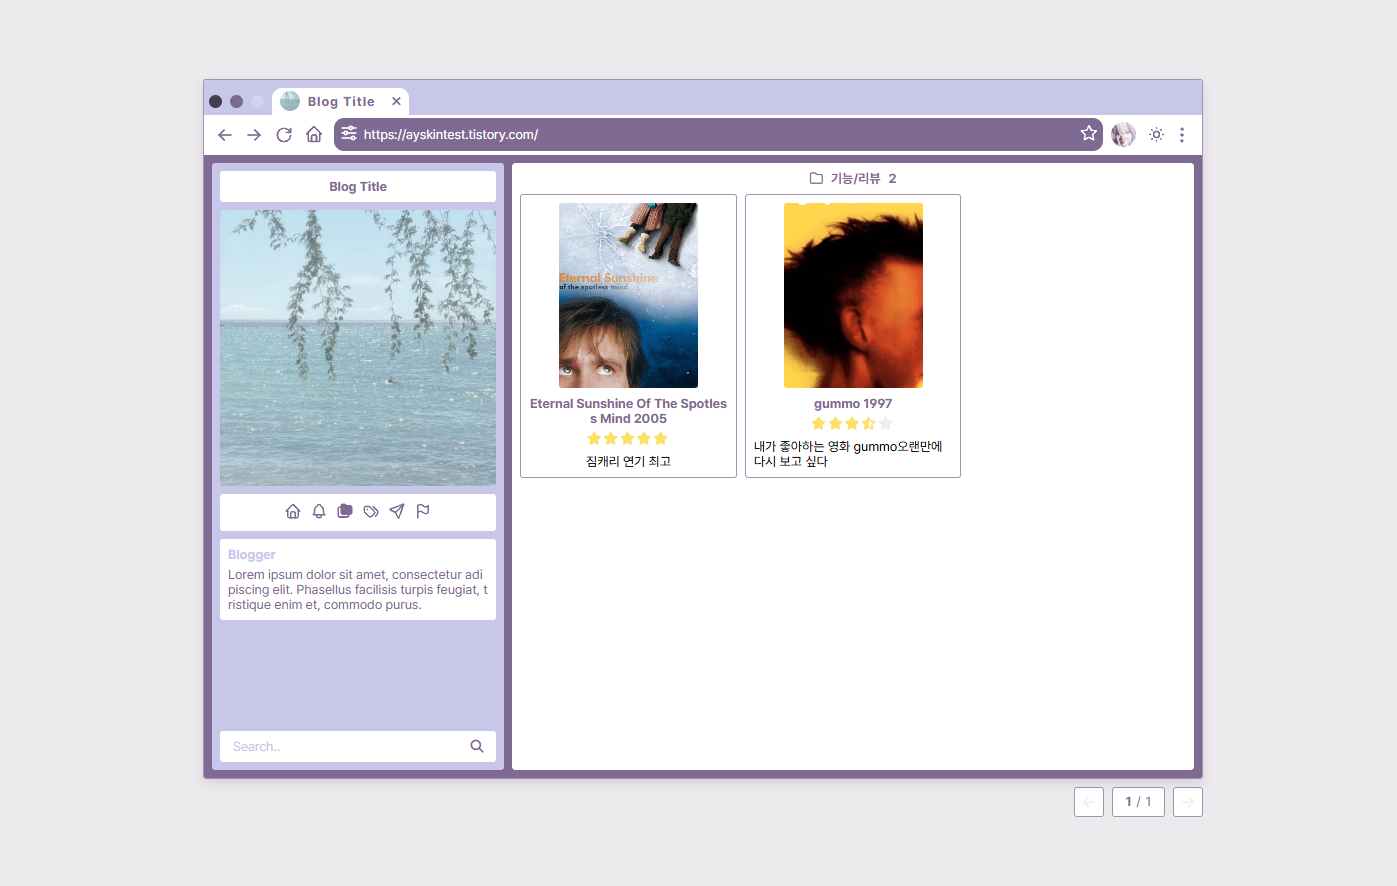Viewport: 1397px width, 886px height.
Task: Click the 기능/리뷰 category heading
Action: (x=856, y=179)
